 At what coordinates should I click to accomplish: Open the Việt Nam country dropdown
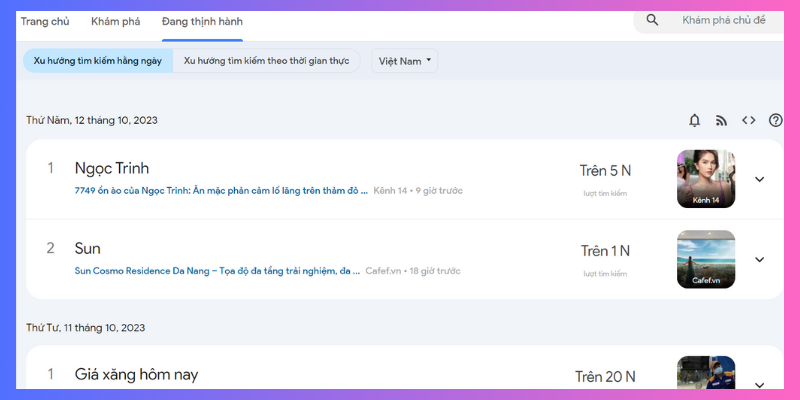[405, 61]
